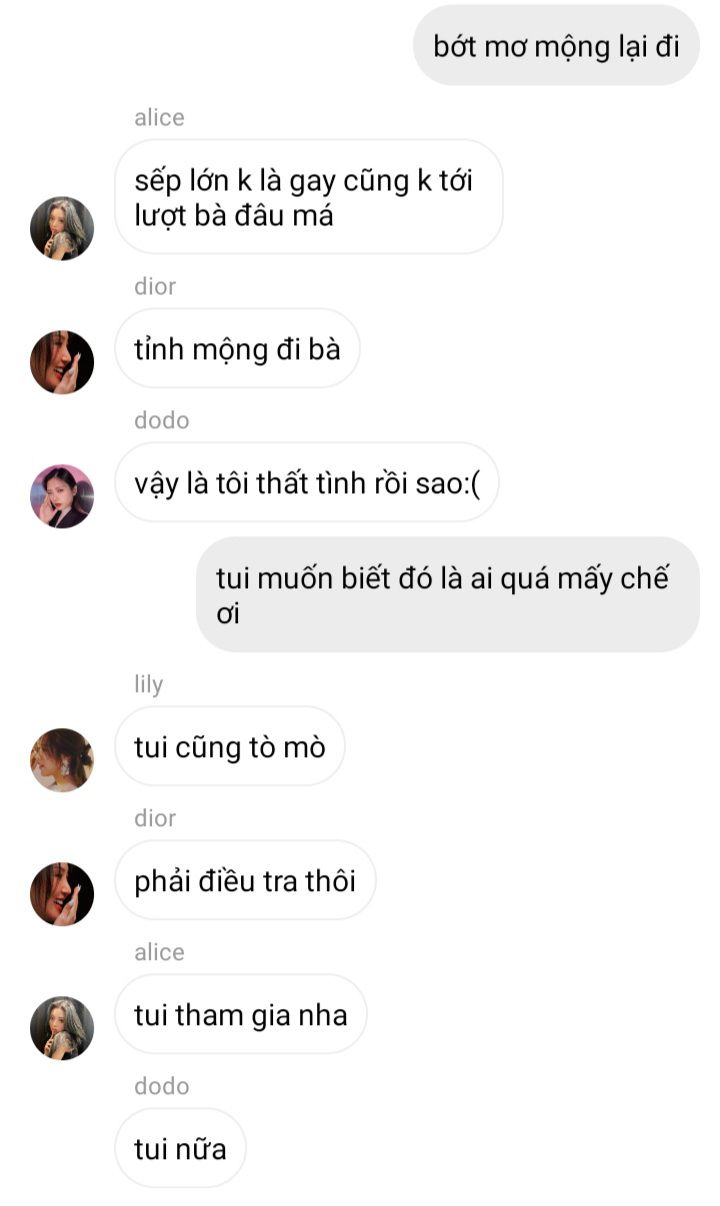Select the 'tỉnh mộng đi bà' bubble
This screenshot has height=1206, width=720.
tap(237, 349)
